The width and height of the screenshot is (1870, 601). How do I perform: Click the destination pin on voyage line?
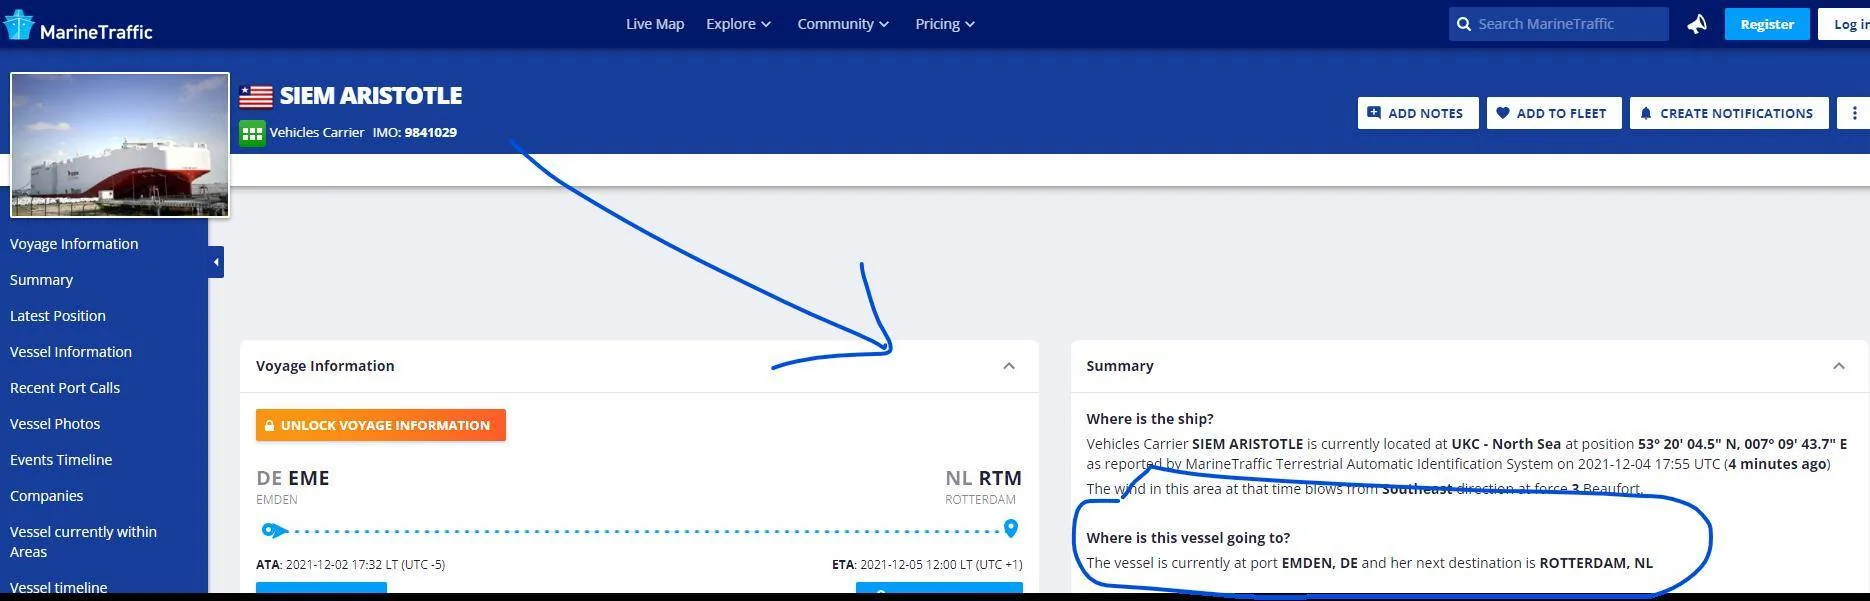pos(1011,528)
